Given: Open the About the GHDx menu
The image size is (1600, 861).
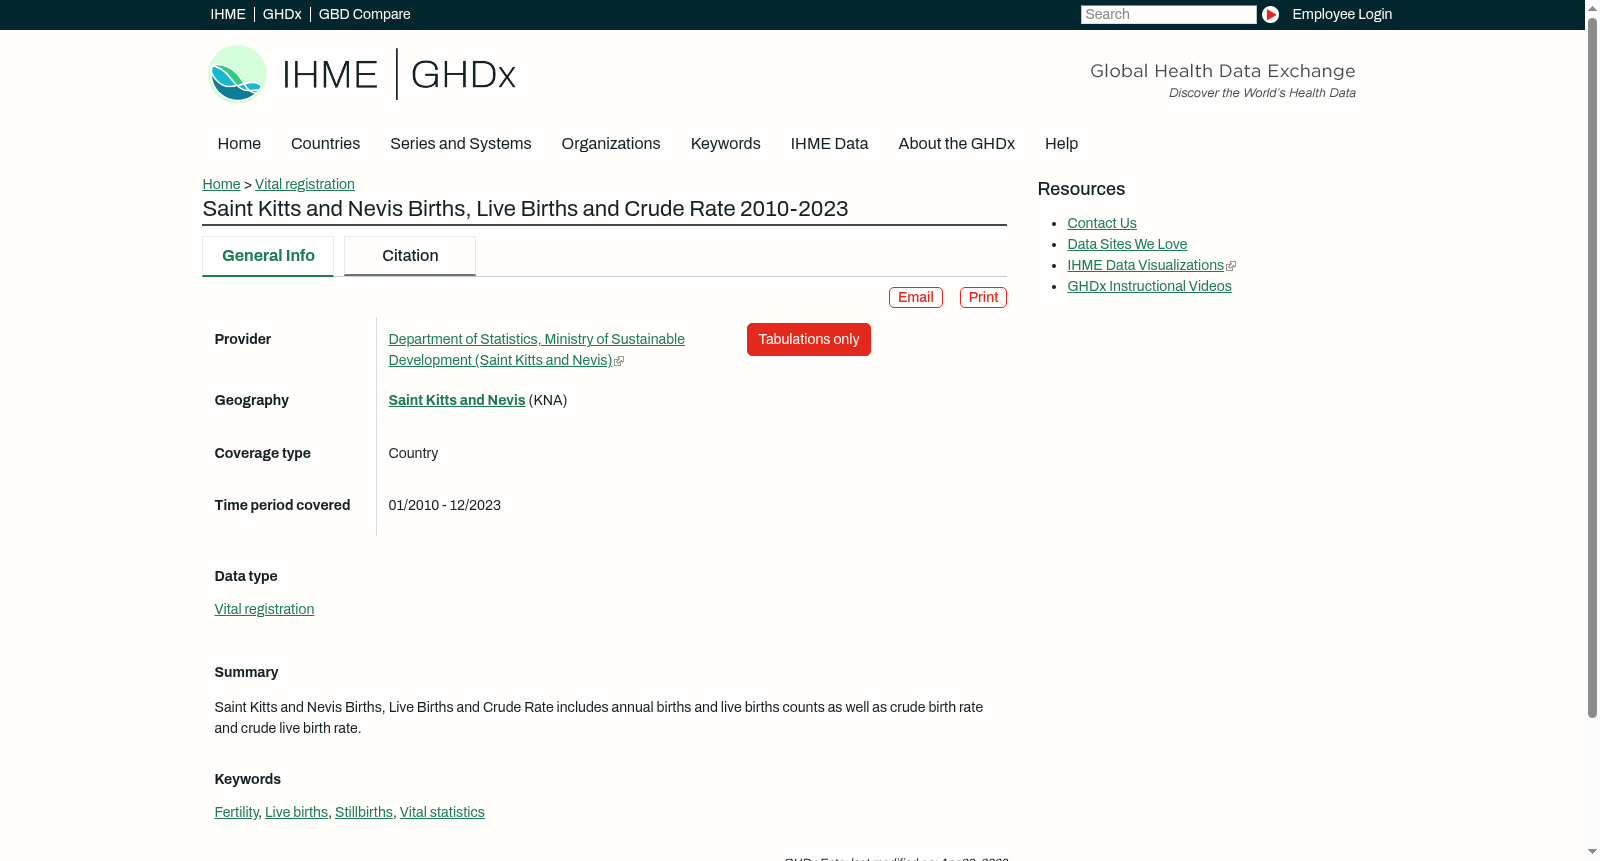Looking at the screenshot, I should [956, 144].
